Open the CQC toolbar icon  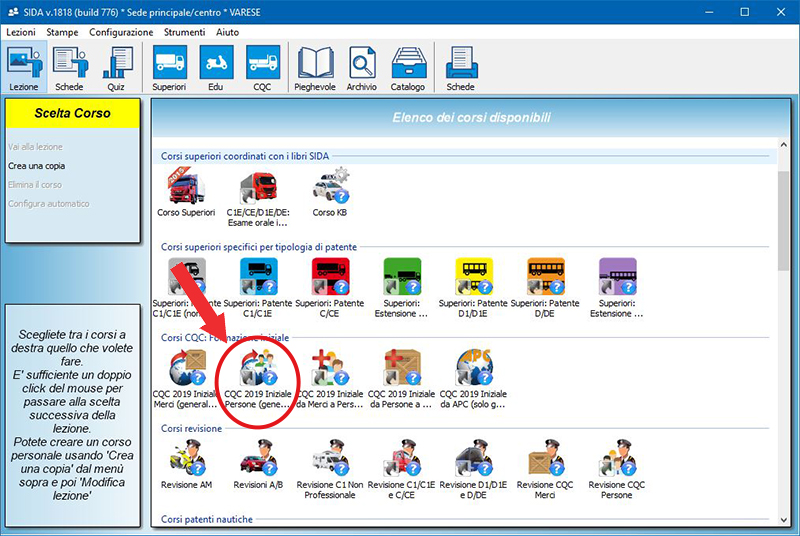pyautogui.click(x=263, y=68)
